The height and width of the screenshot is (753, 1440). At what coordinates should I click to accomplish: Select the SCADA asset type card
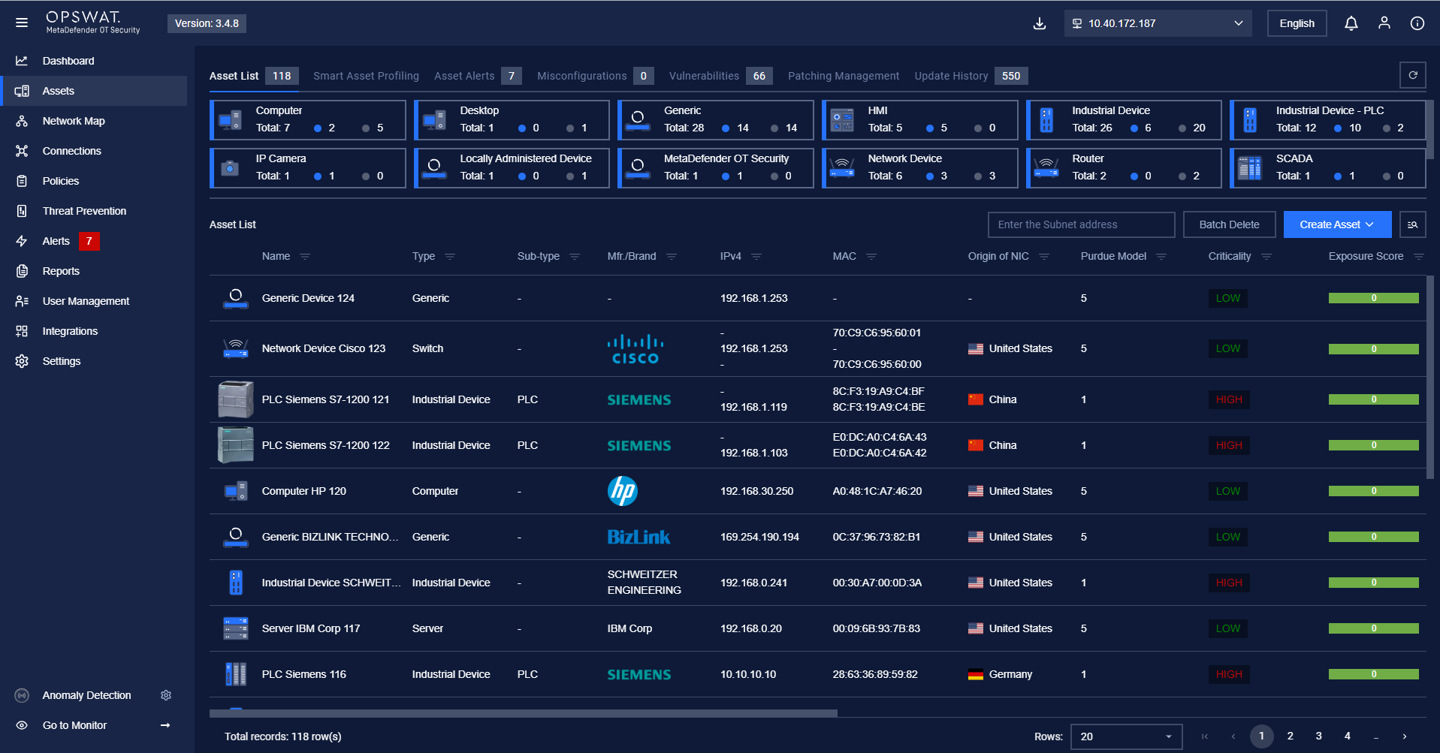coord(1328,167)
